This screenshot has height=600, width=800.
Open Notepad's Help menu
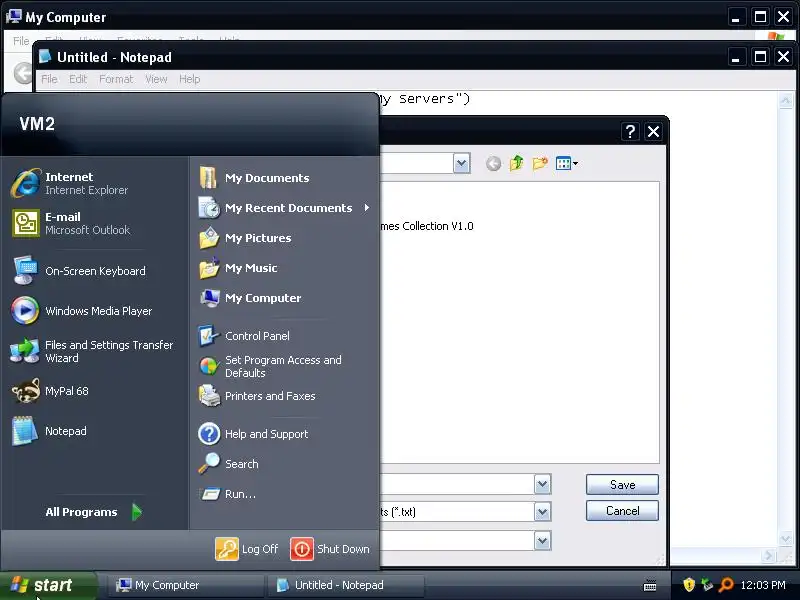coord(189,79)
